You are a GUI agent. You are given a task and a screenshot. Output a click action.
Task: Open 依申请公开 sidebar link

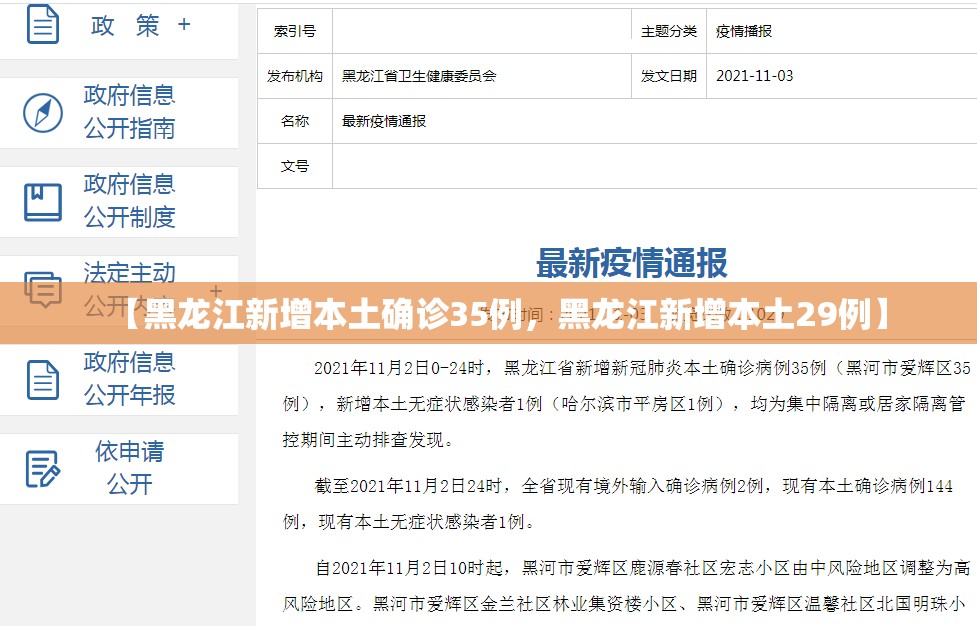130,468
